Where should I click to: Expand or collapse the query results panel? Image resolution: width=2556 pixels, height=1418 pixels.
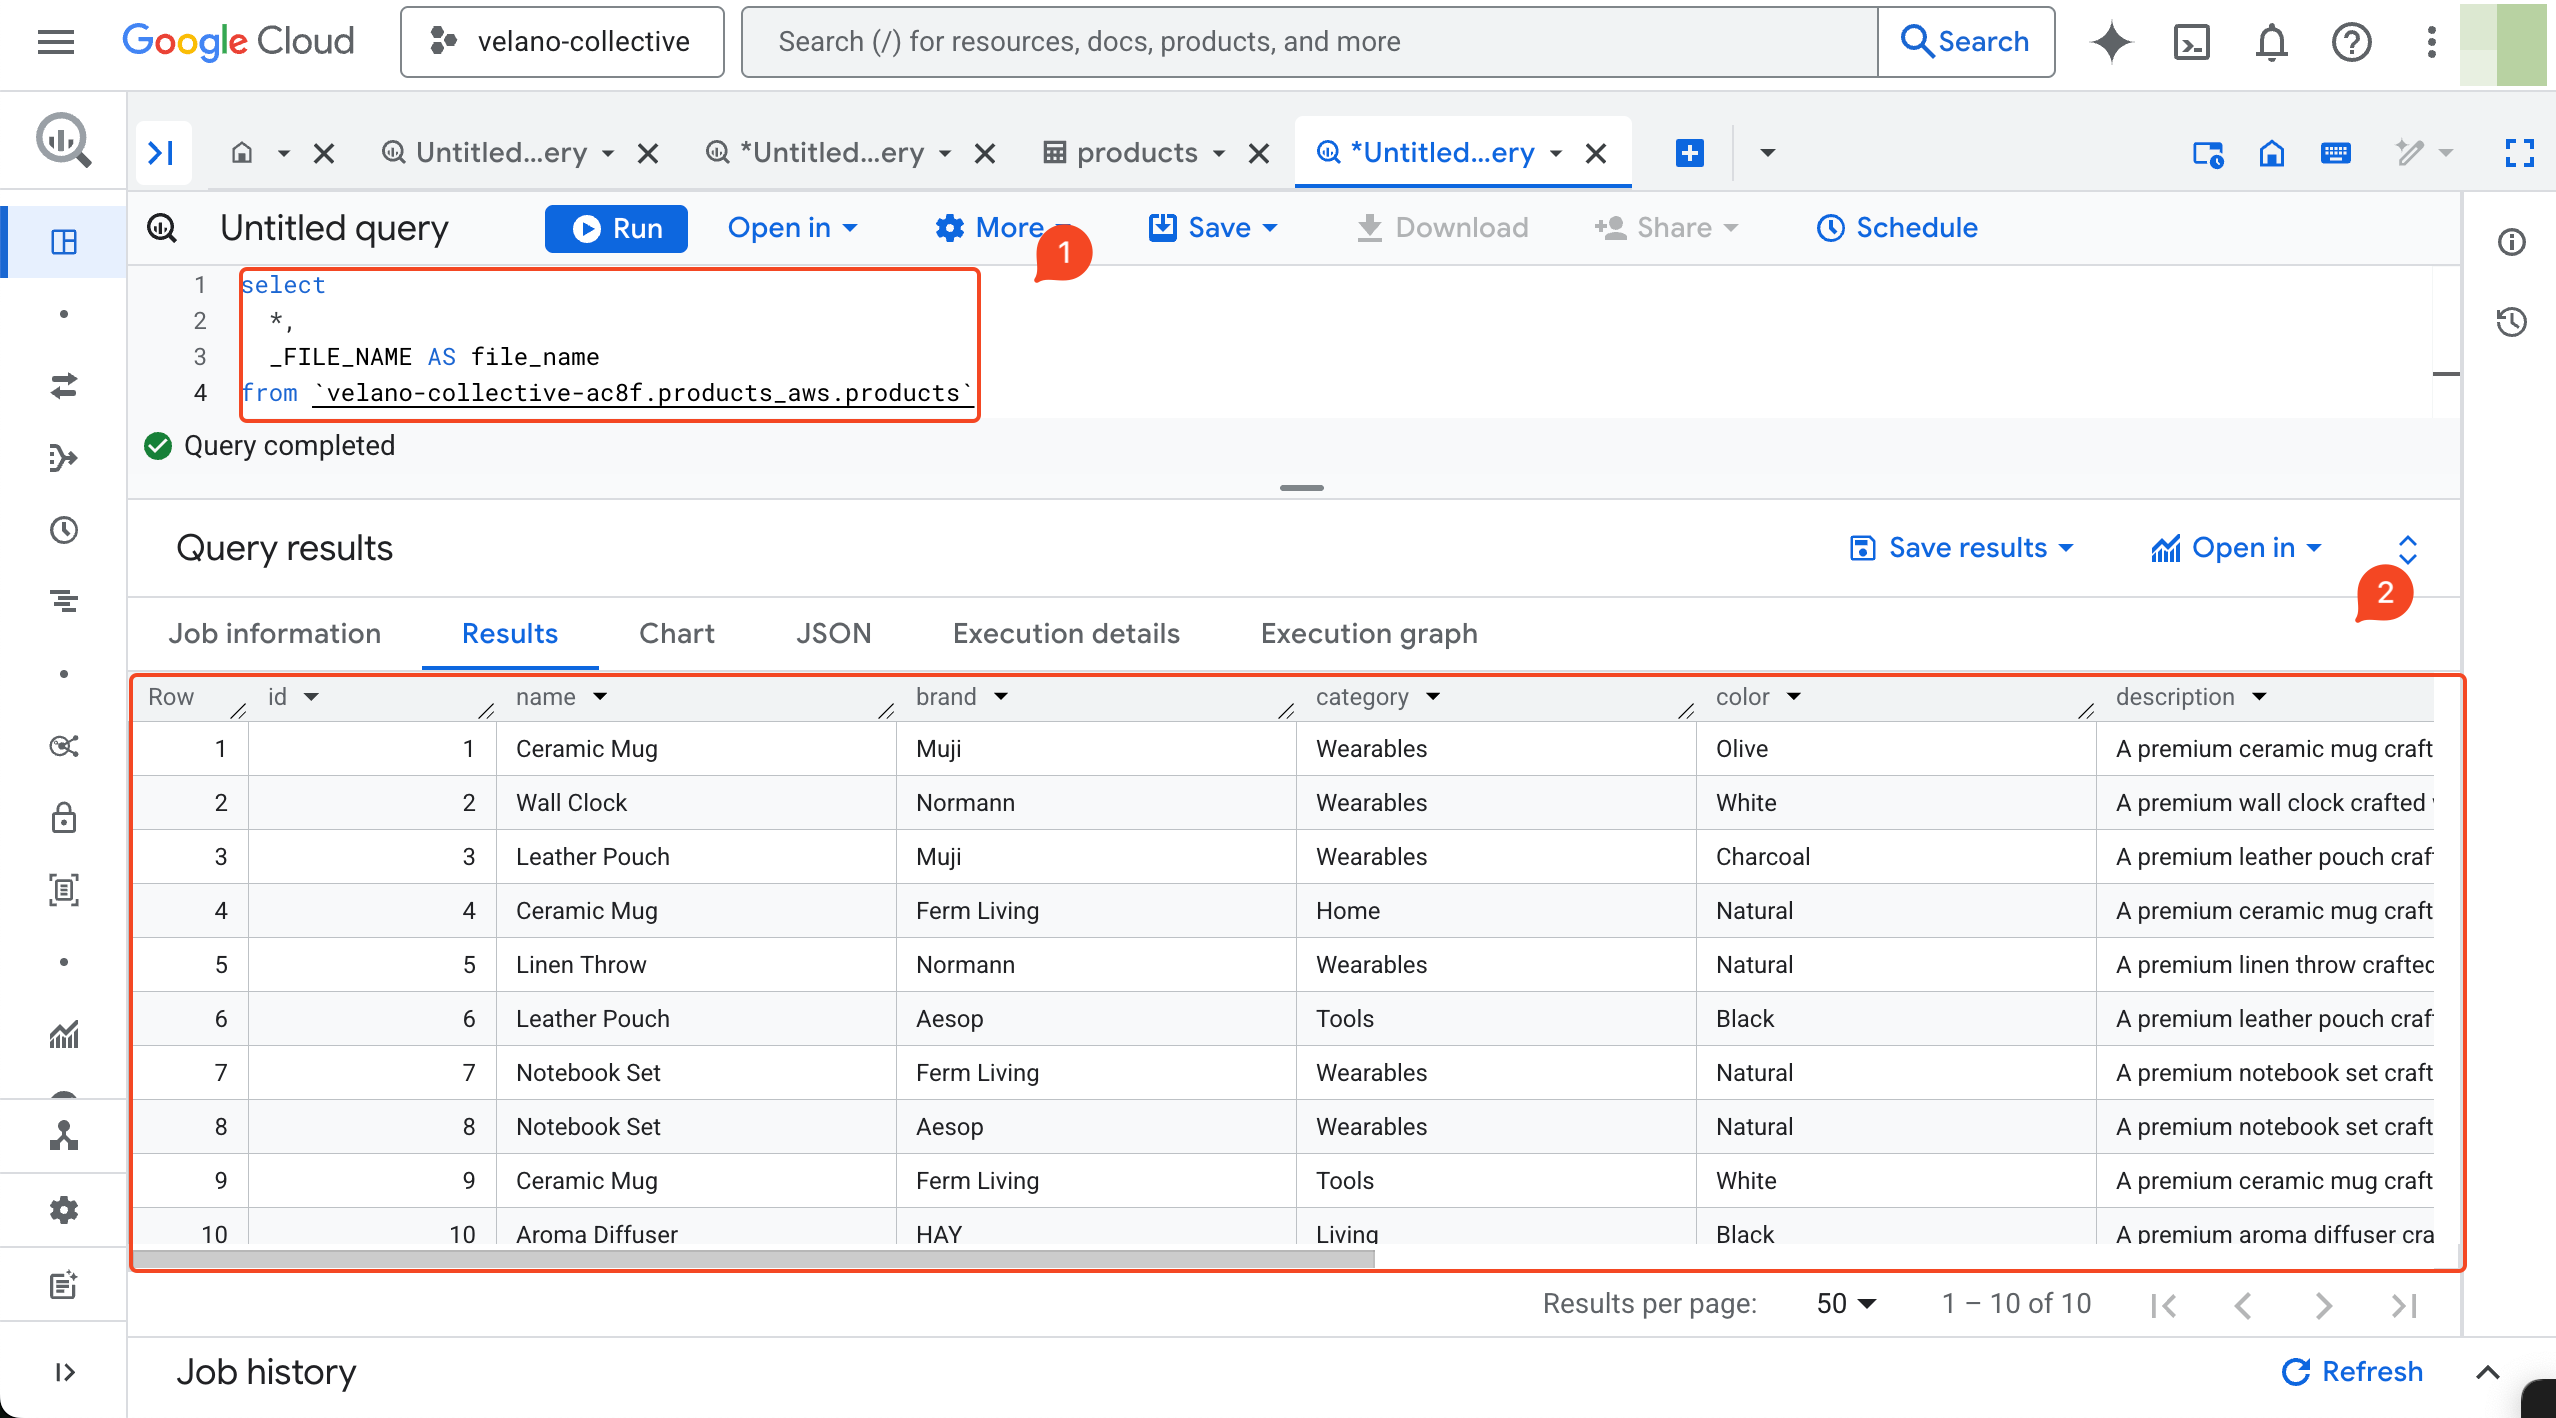[2408, 548]
